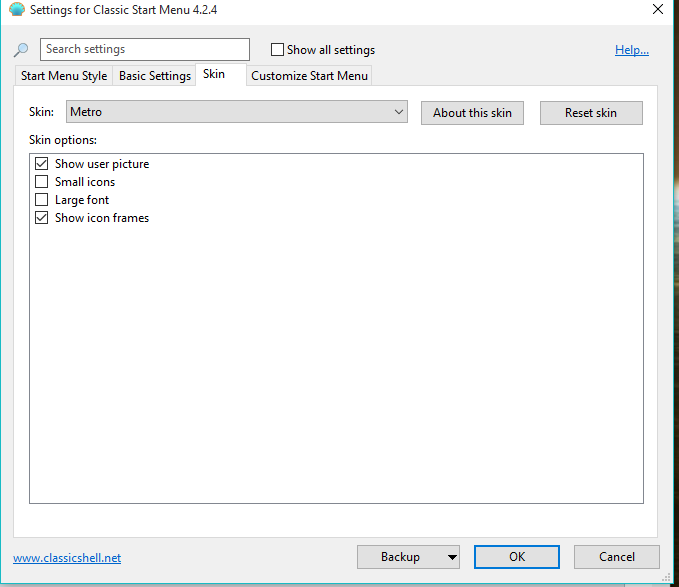Viewport: 679px width, 587px height.
Task: Open the Help link
Action: [x=631, y=50]
